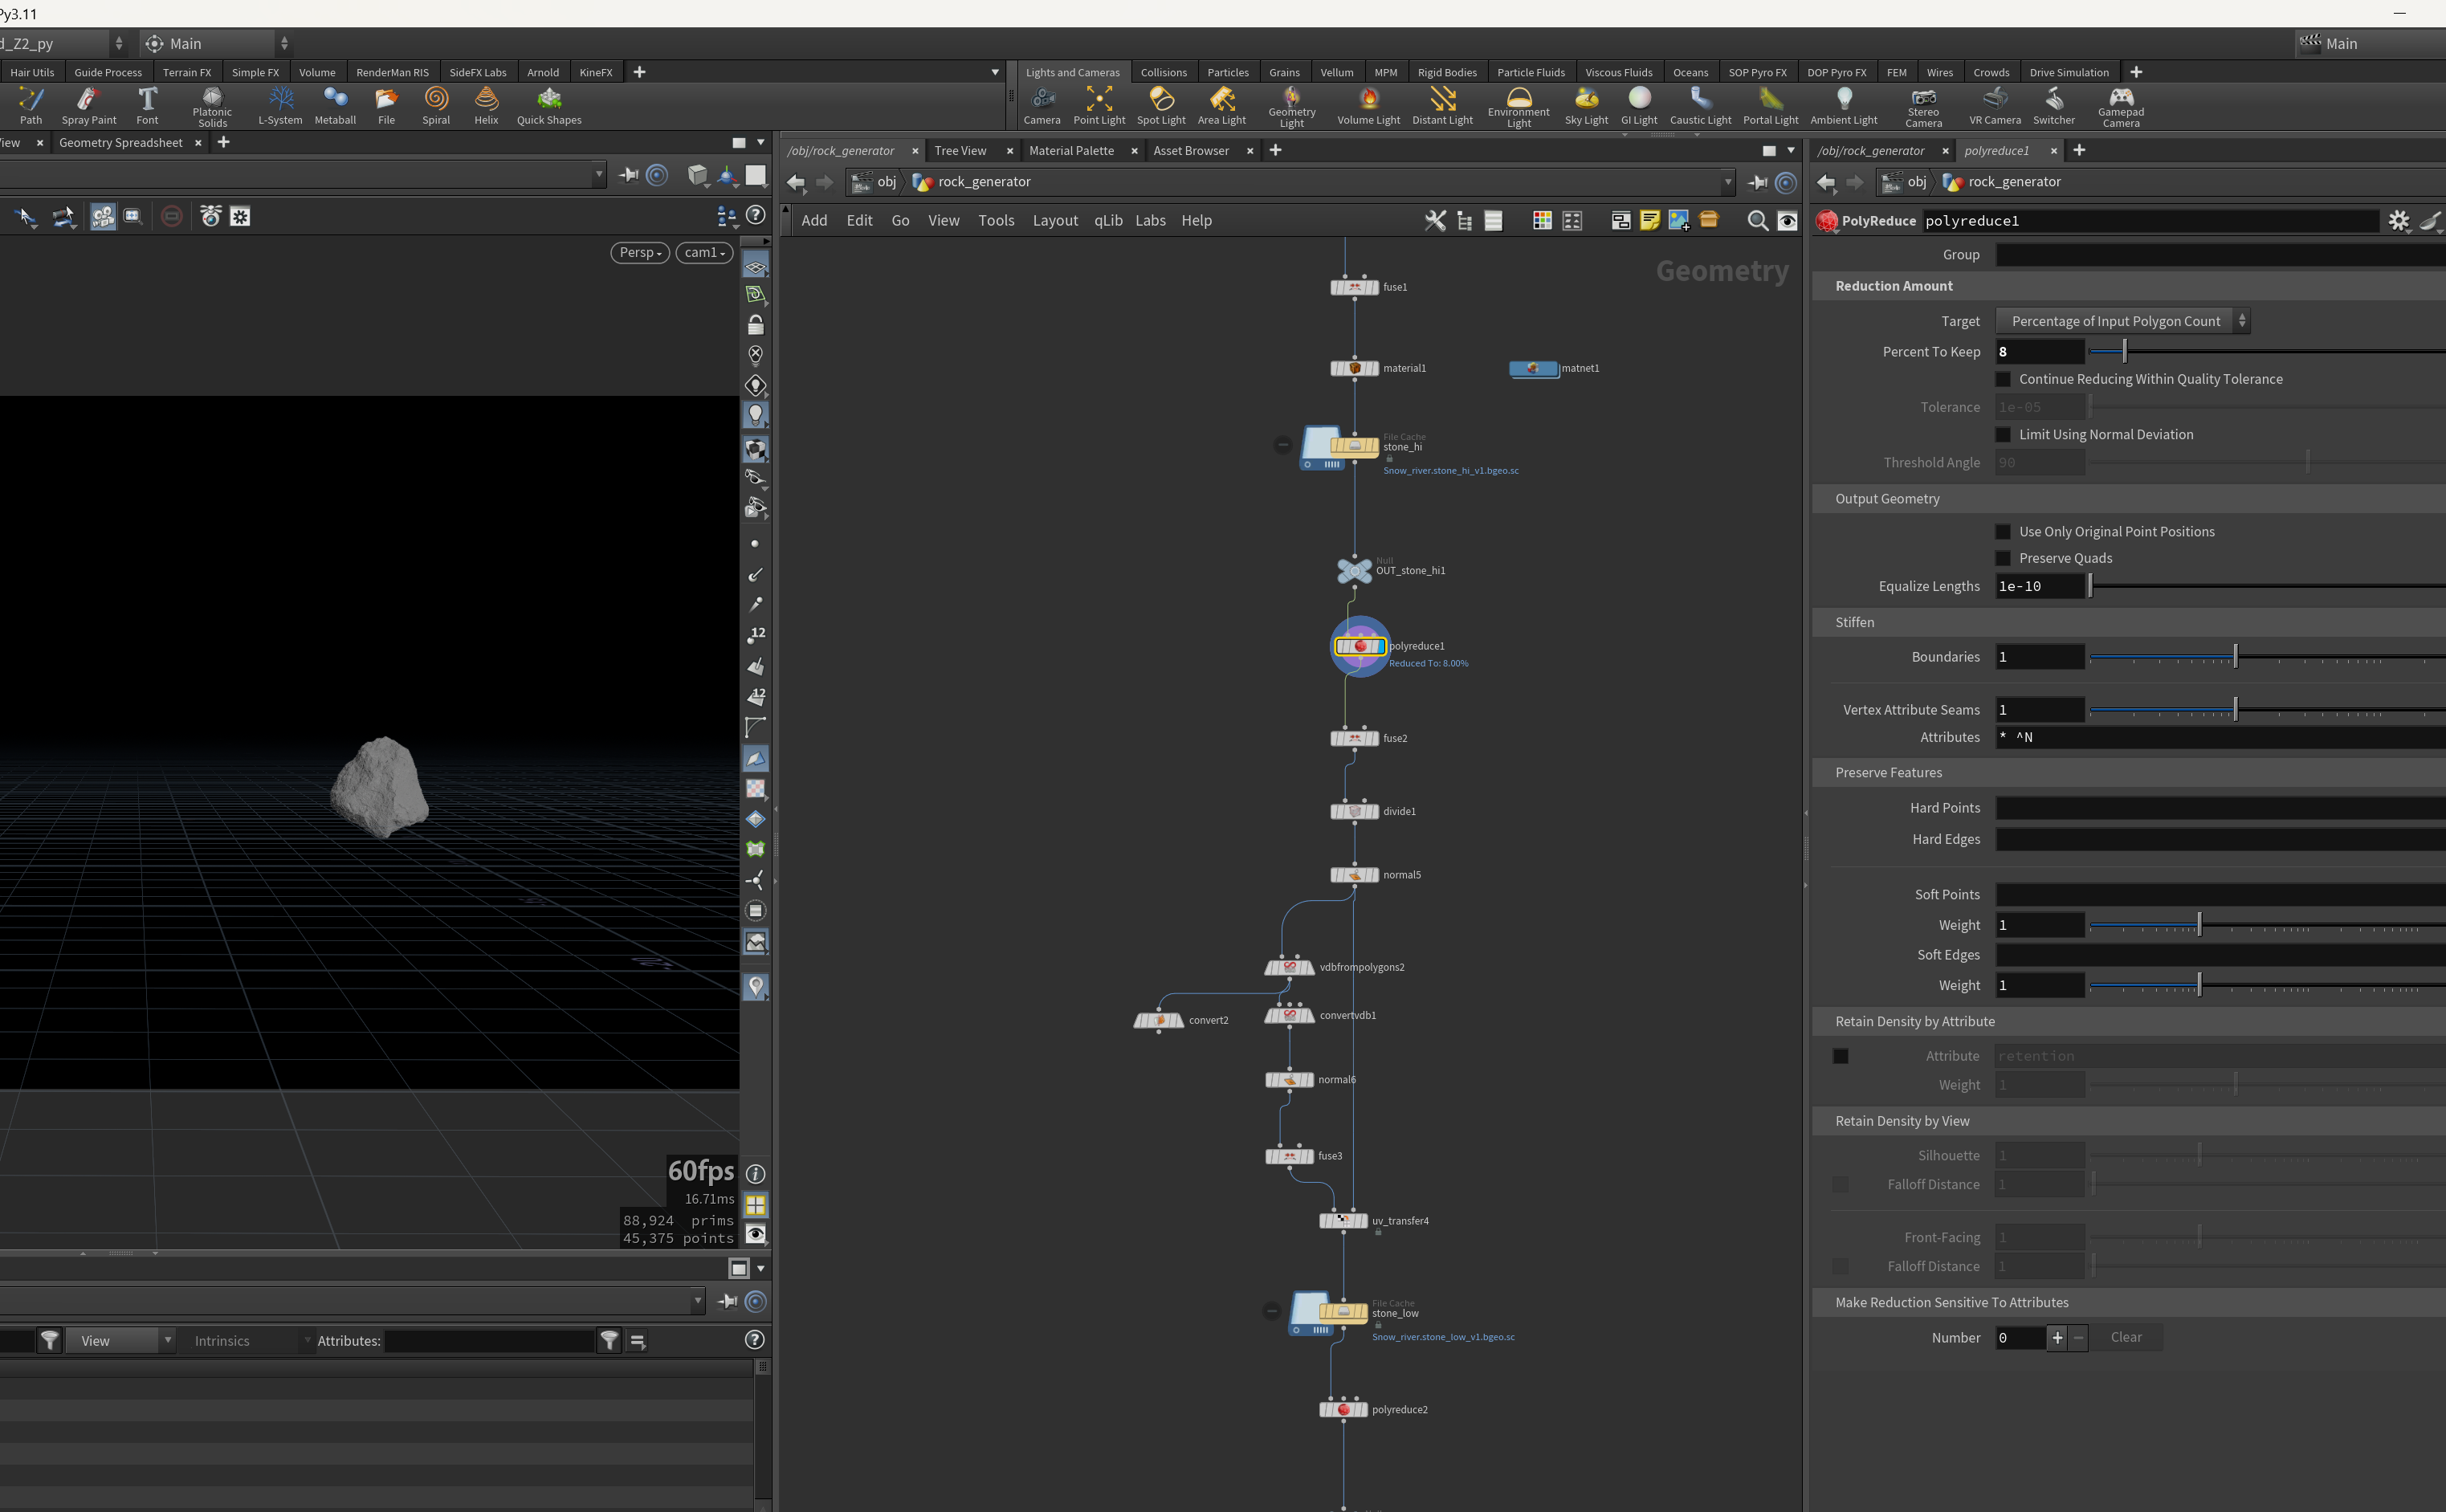
Task: Open the PolyReduce parameter gear menu
Action: (x=2398, y=221)
